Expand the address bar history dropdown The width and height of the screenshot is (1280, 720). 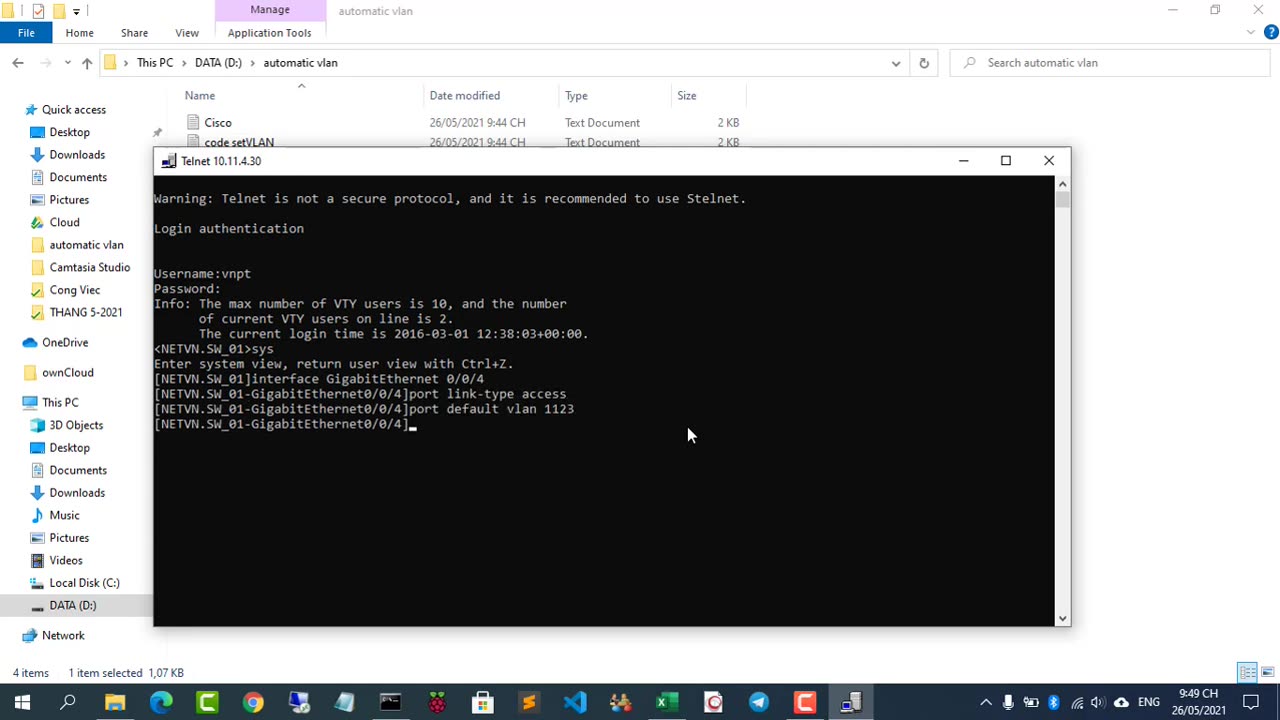pyautogui.click(x=896, y=63)
